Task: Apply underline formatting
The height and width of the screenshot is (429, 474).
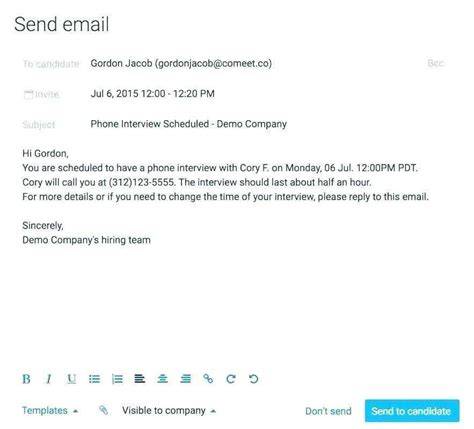Action: pyautogui.click(x=71, y=379)
